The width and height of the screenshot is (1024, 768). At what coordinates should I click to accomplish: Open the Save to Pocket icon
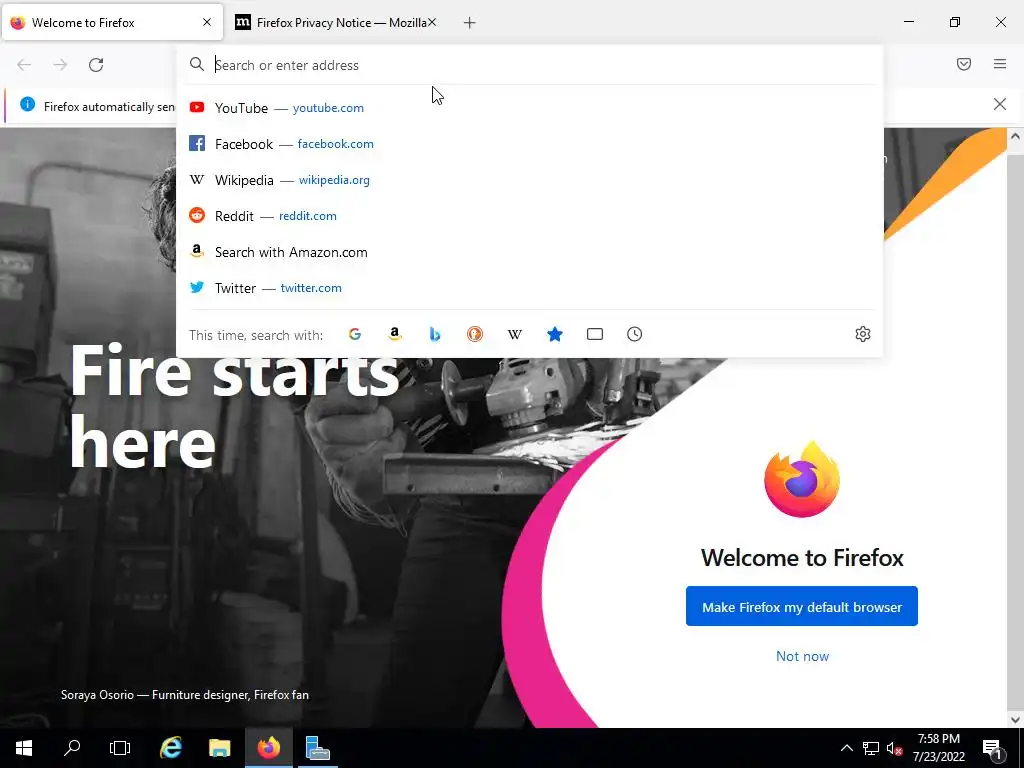point(964,64)
